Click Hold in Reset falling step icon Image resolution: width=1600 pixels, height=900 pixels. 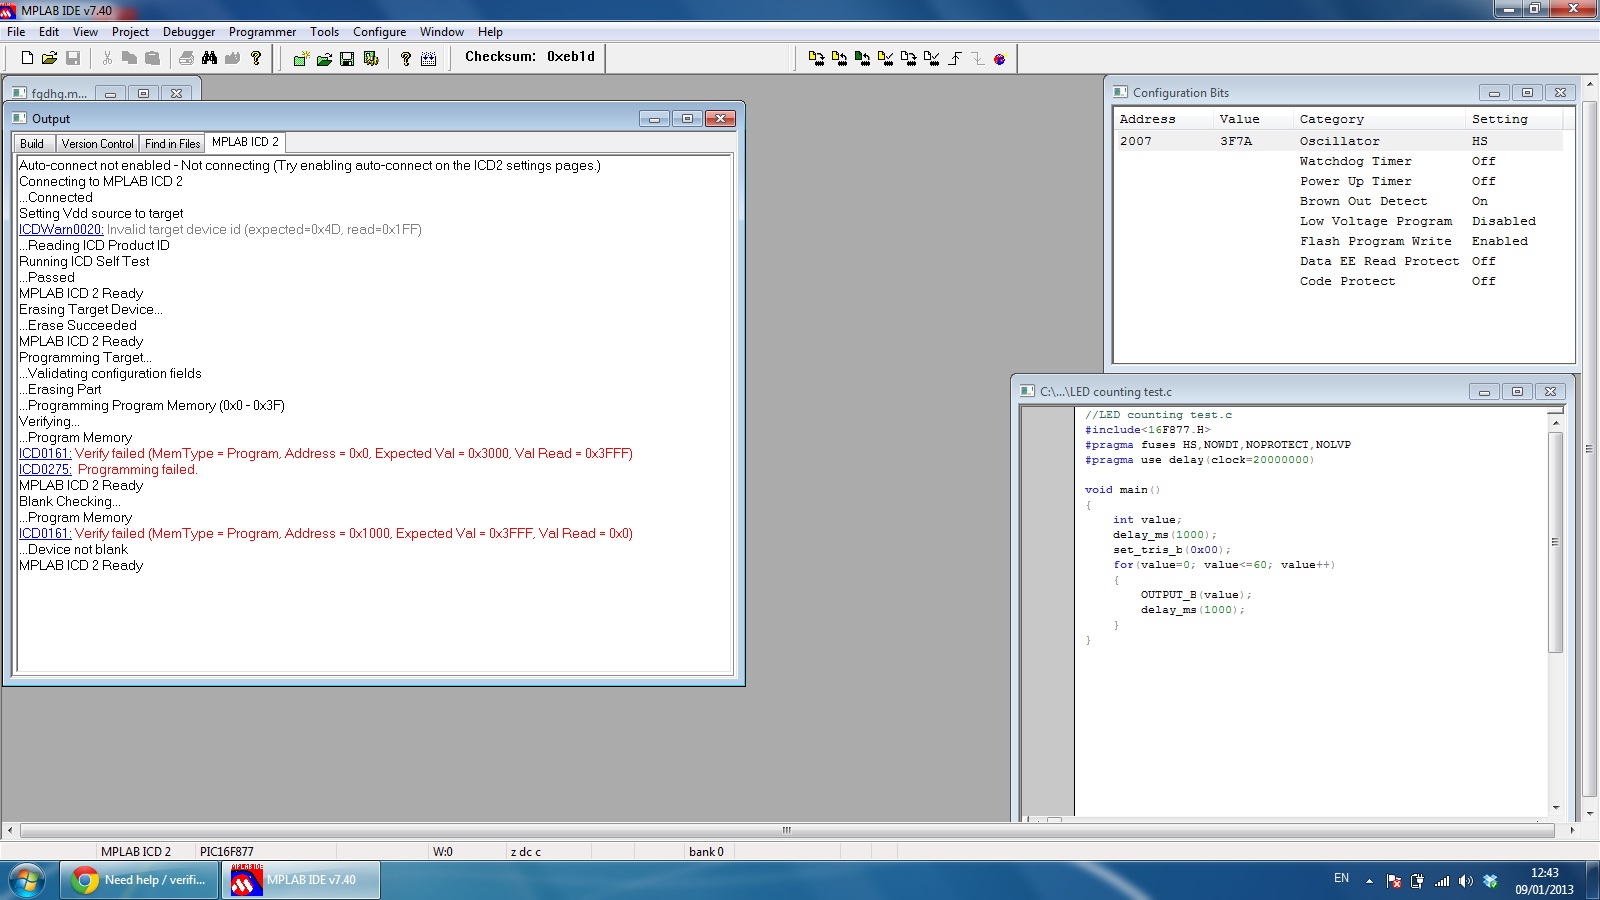[x=978, y=59]
